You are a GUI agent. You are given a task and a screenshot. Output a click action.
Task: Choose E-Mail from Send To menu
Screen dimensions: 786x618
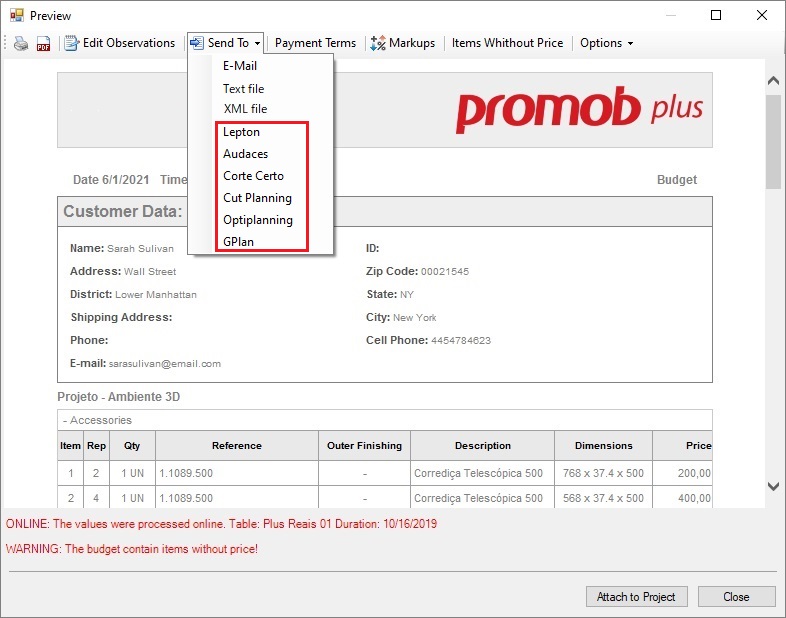tap(240, 66)
